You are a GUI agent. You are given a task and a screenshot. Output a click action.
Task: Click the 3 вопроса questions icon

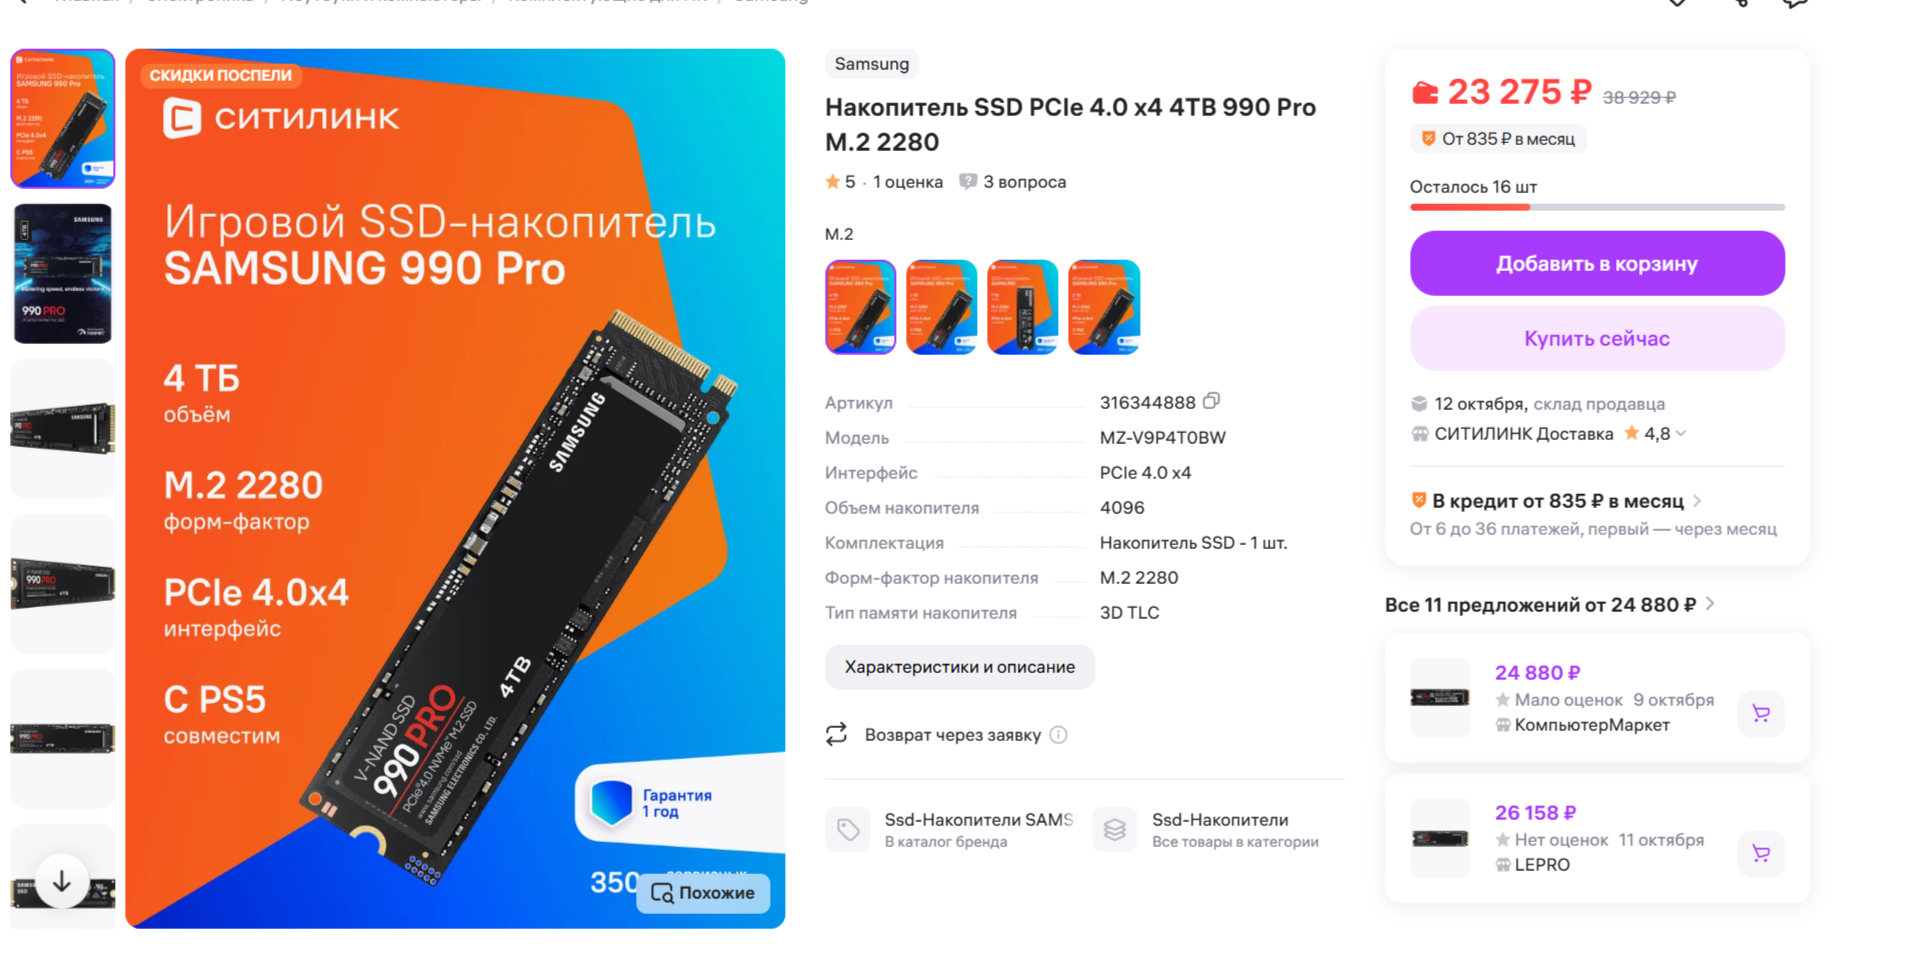coord(967,182)
